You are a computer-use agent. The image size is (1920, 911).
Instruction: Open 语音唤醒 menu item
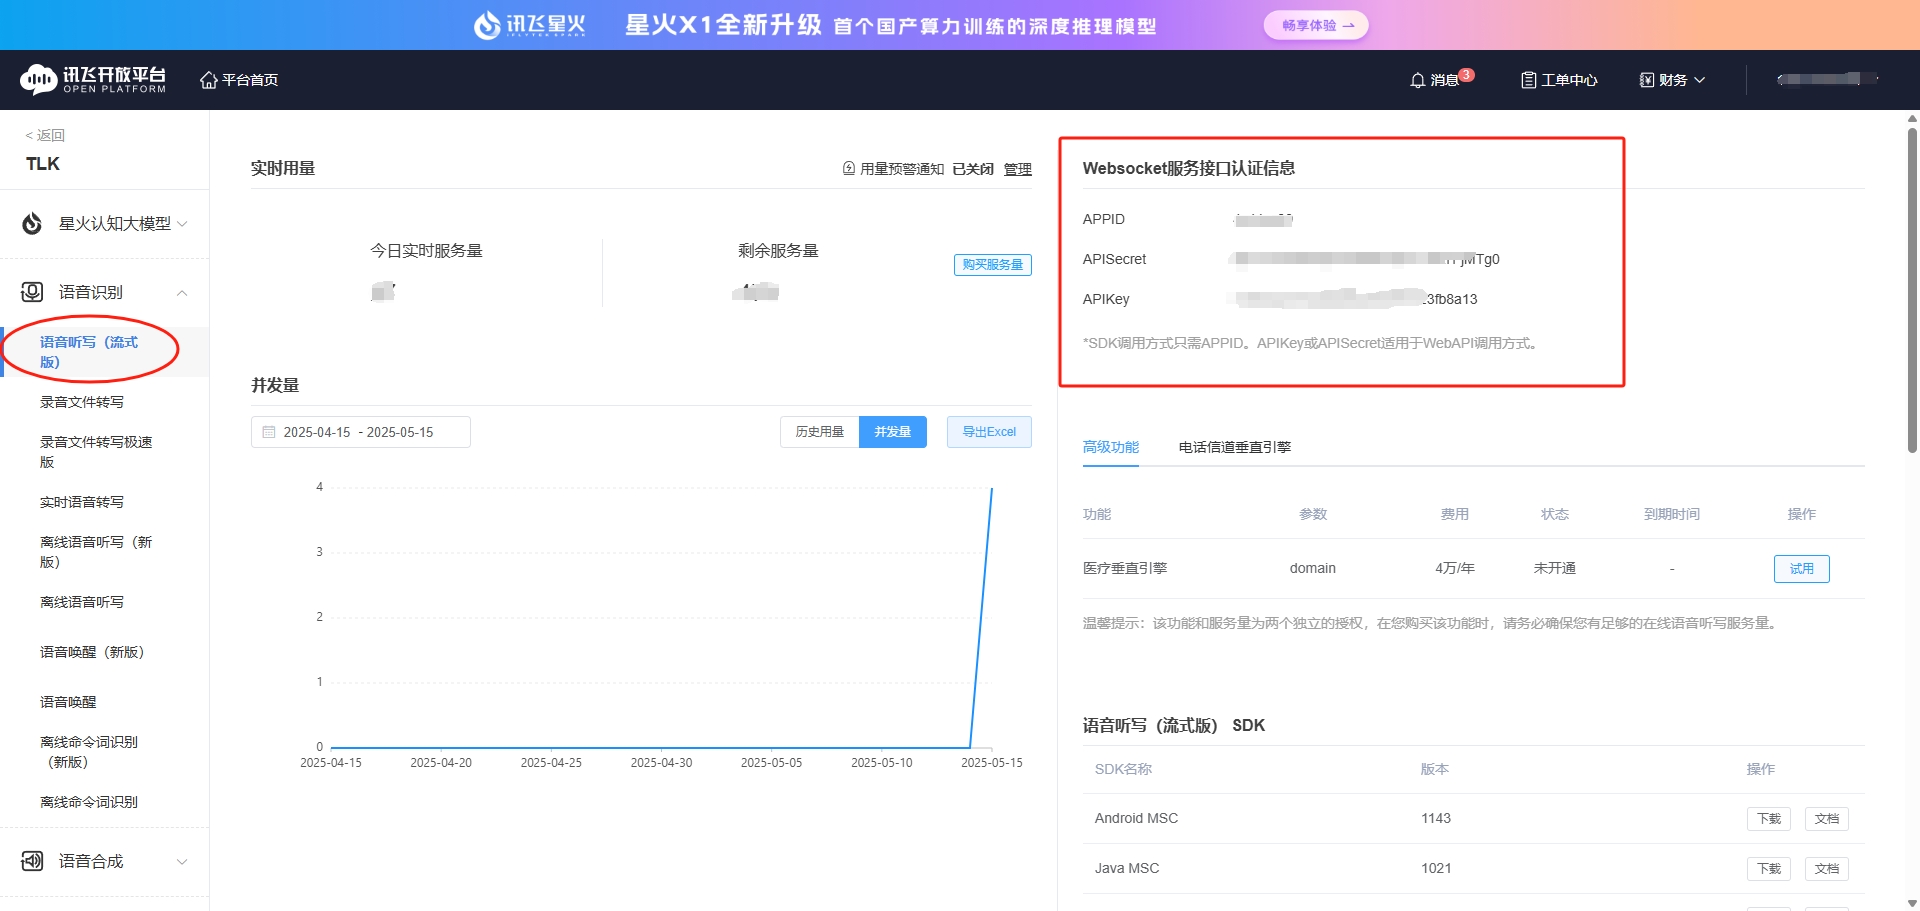click(x=68, y=702)
